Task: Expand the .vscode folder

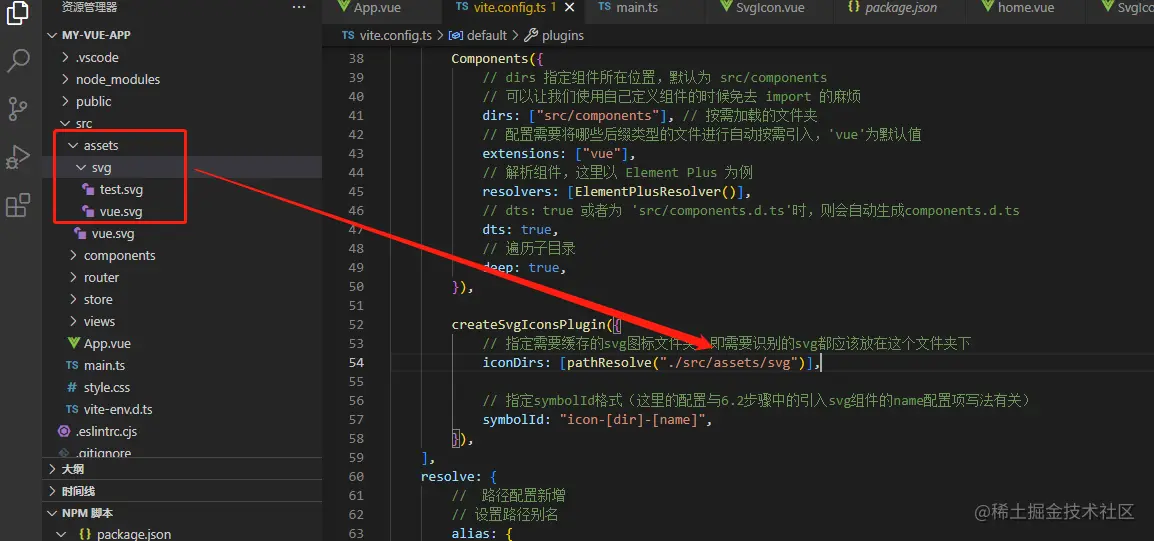Action: point(182,57)
